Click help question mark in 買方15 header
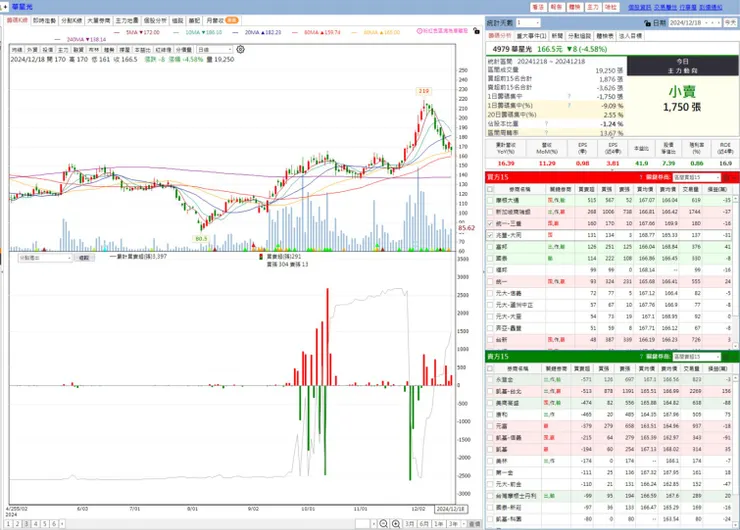This screenshot has height=530, width=740. point(641,177)
